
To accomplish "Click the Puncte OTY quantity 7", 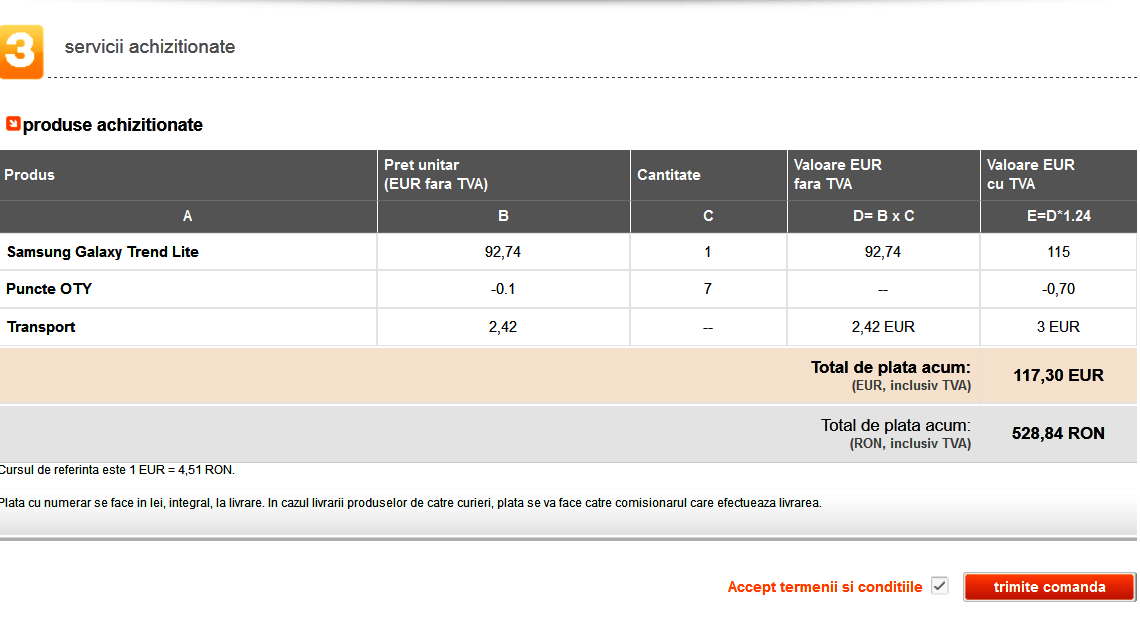I will 707,289.
